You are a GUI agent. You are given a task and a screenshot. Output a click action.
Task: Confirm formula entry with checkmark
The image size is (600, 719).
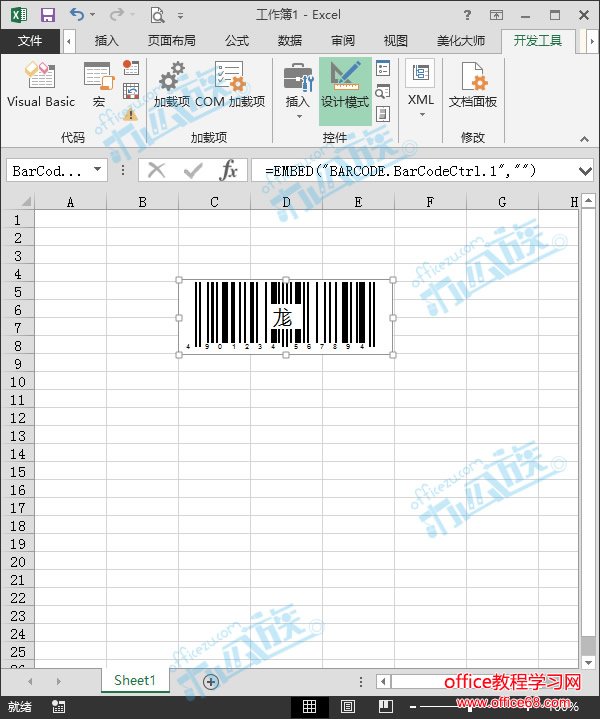[x=193, y=171]
